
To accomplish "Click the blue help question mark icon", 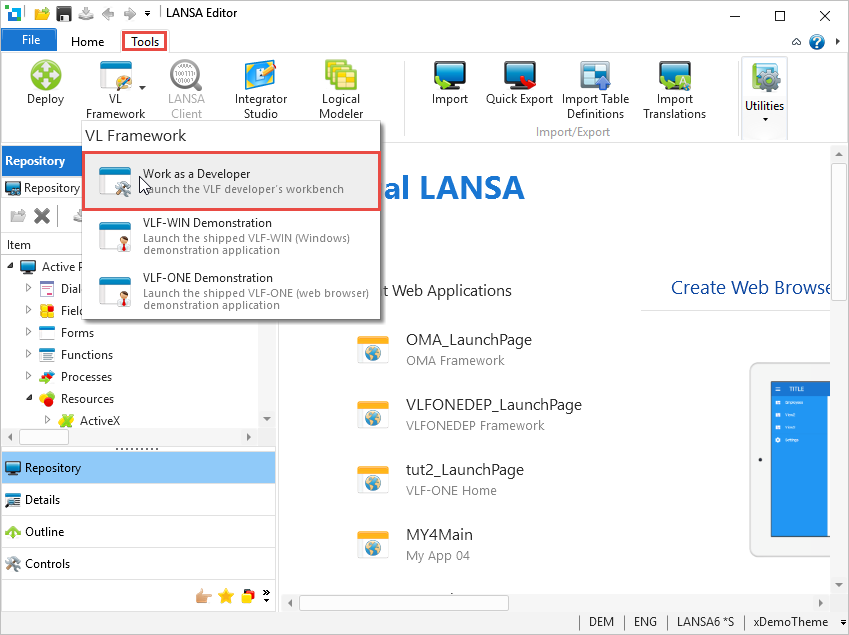I will click(x=817, y=42).
